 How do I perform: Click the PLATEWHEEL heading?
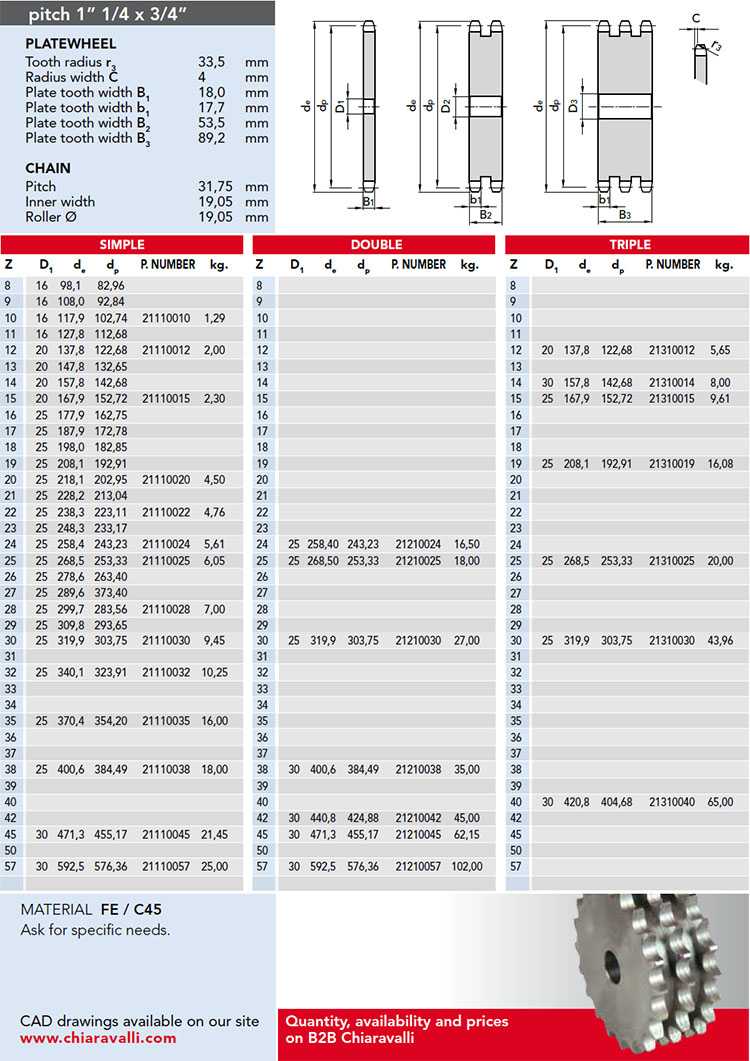[70, 44]
